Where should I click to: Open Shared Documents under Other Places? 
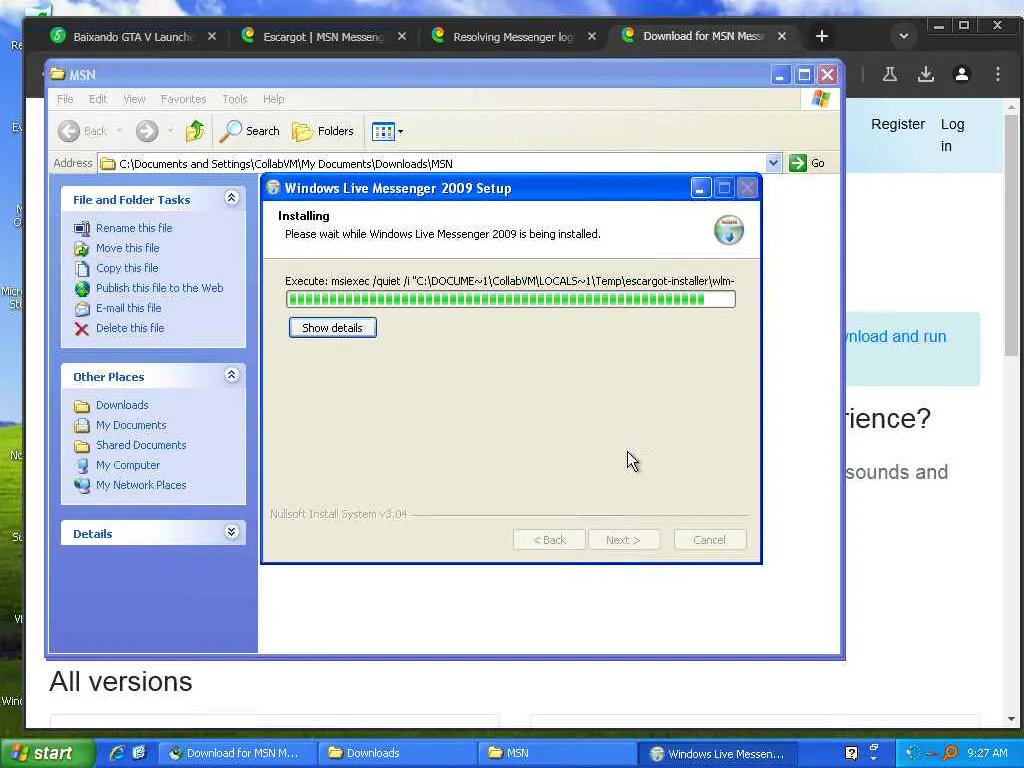tap(141, 445)
